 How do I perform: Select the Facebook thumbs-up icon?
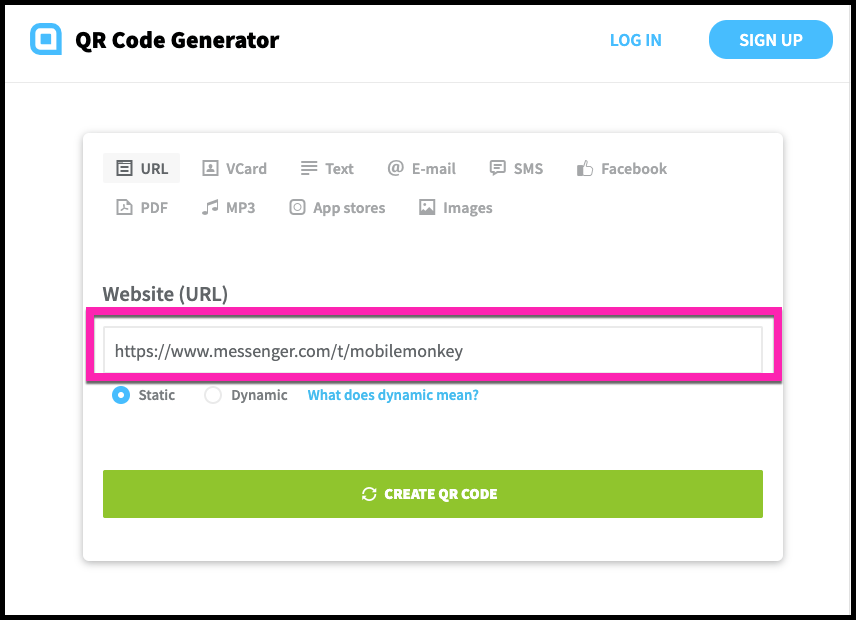[585, 169]
